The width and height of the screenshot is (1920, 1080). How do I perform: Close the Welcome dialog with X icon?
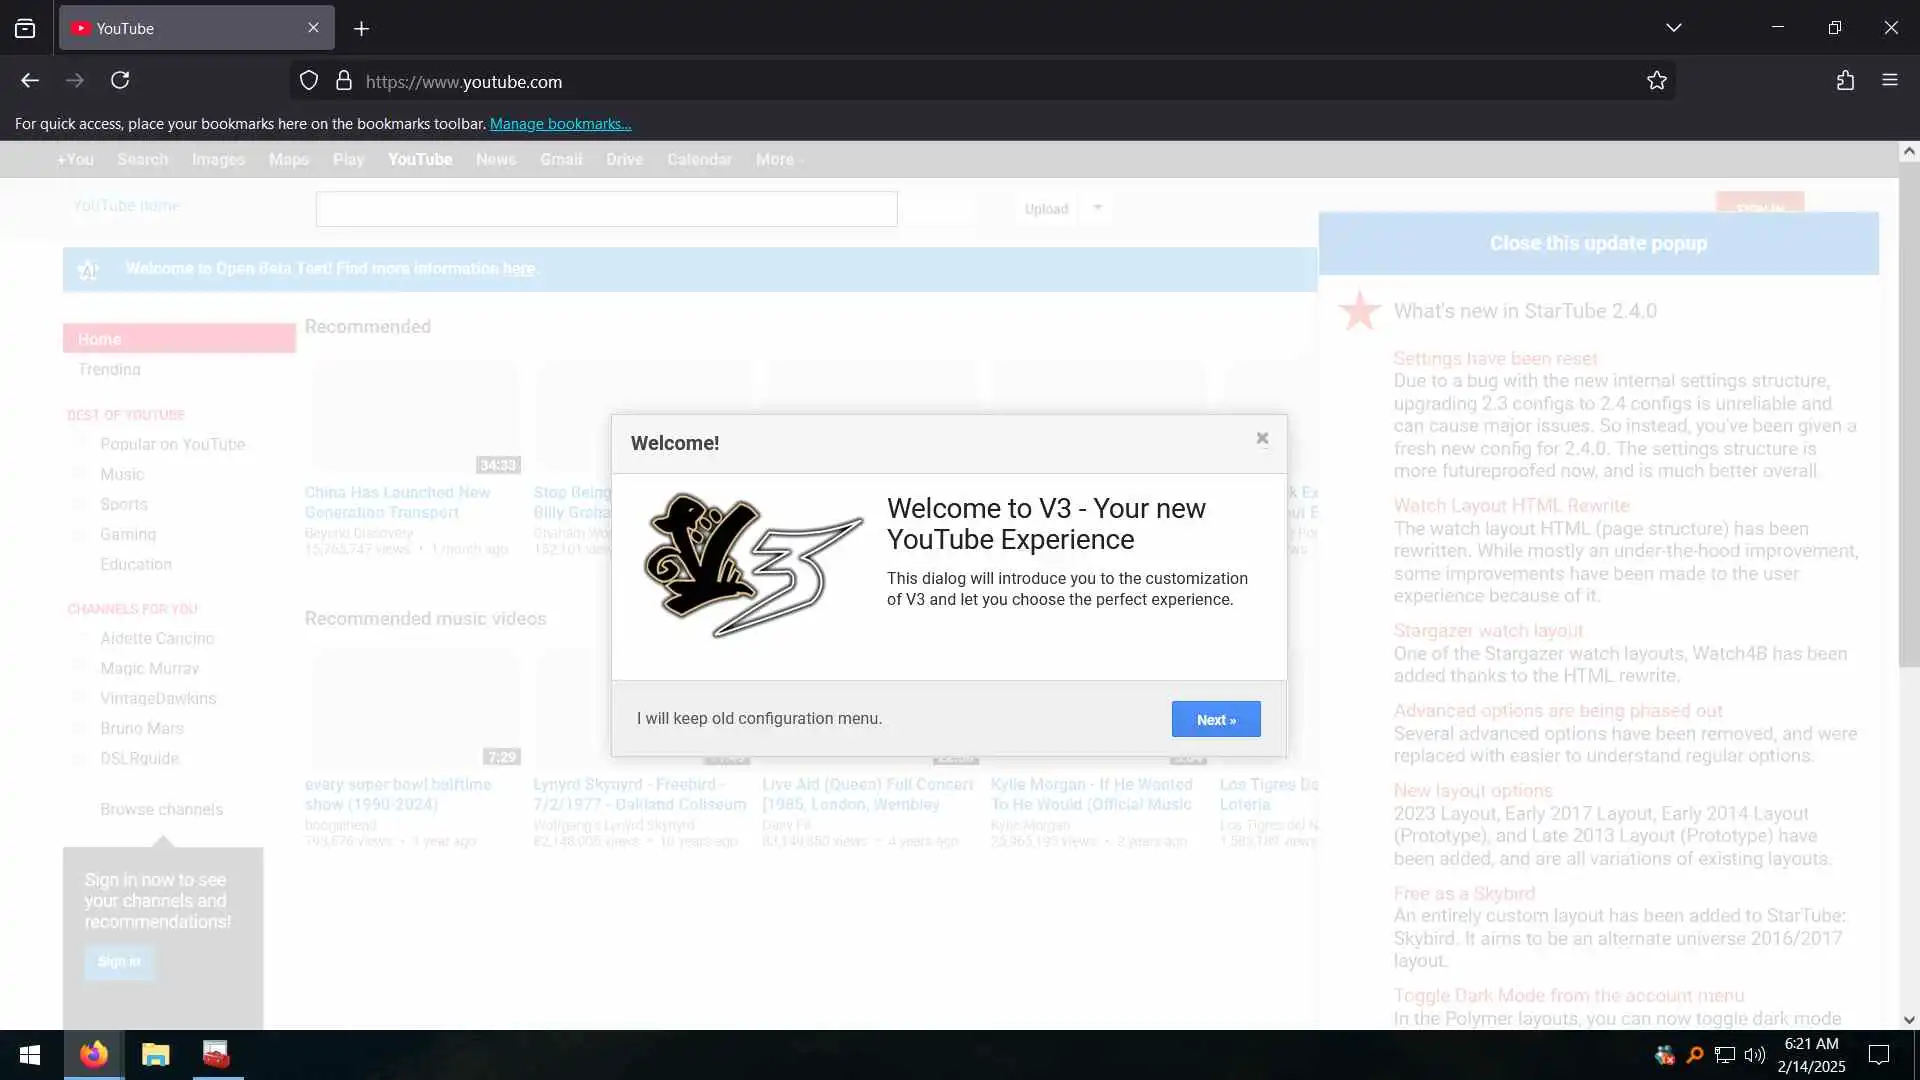click(1262, 438)
